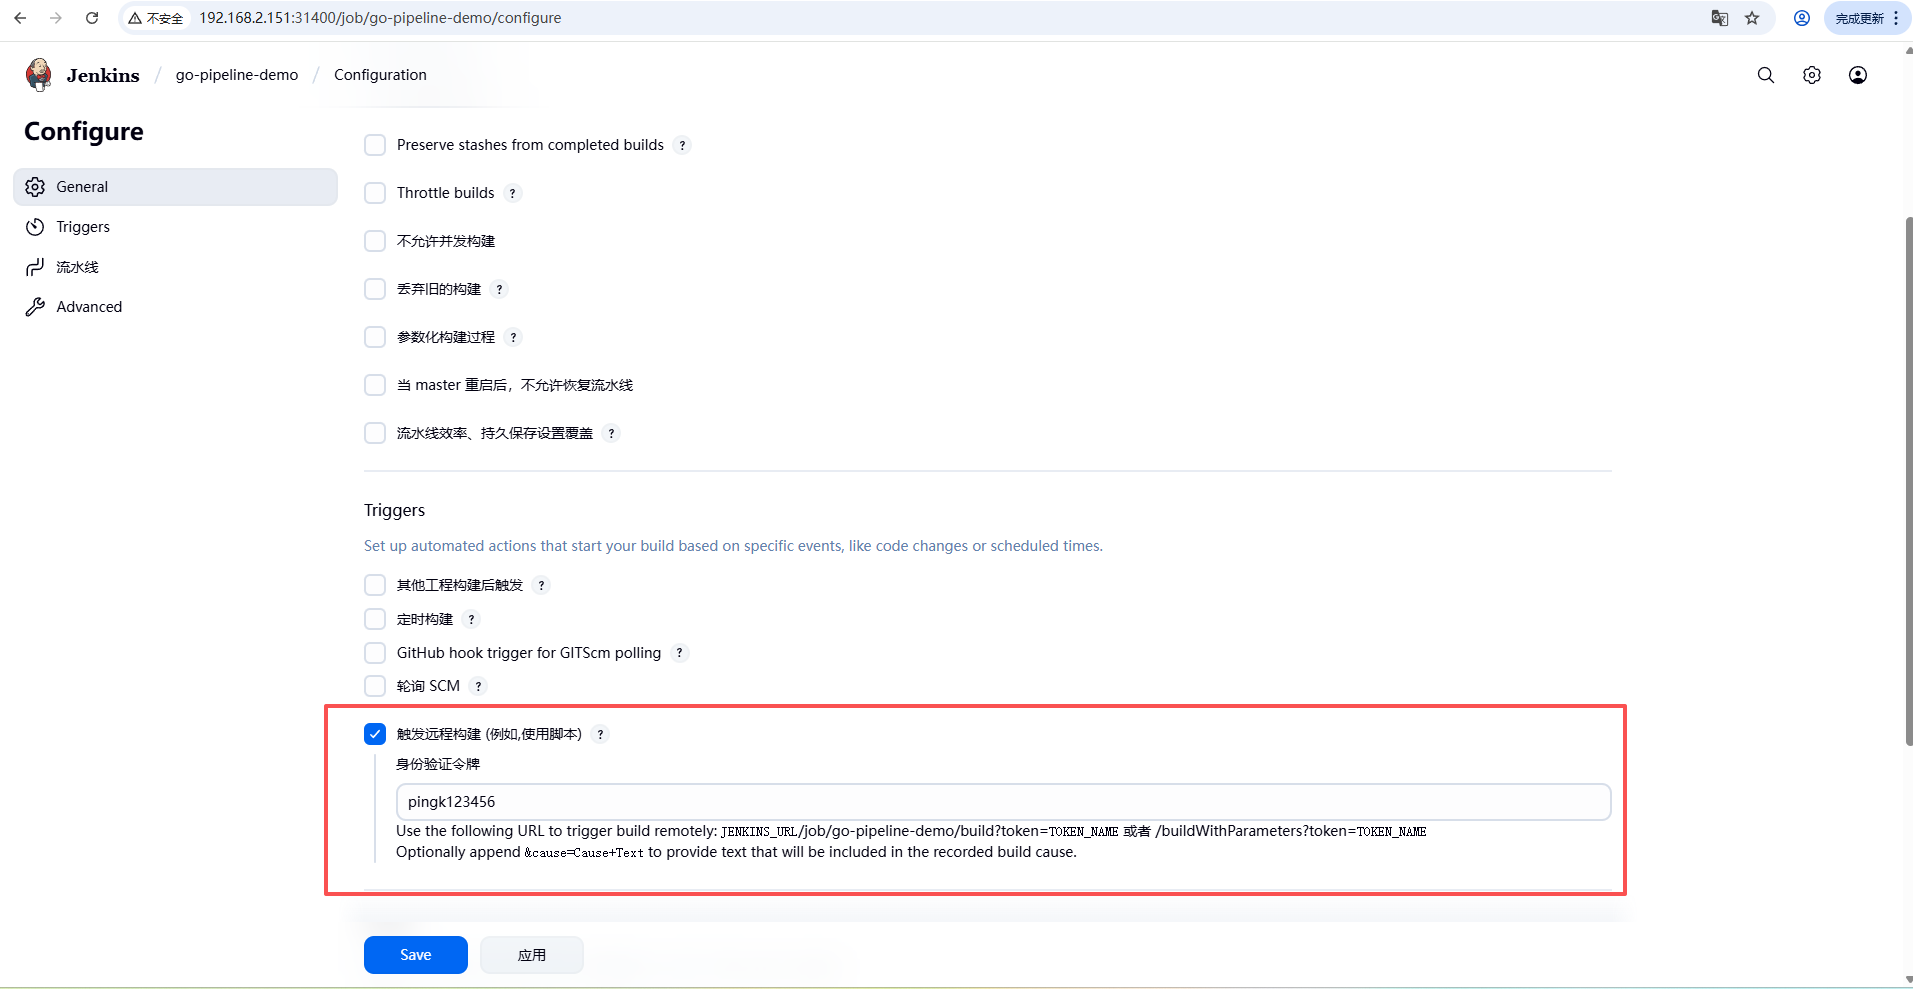Open the Jenkins search icon

pos(1765,75)
